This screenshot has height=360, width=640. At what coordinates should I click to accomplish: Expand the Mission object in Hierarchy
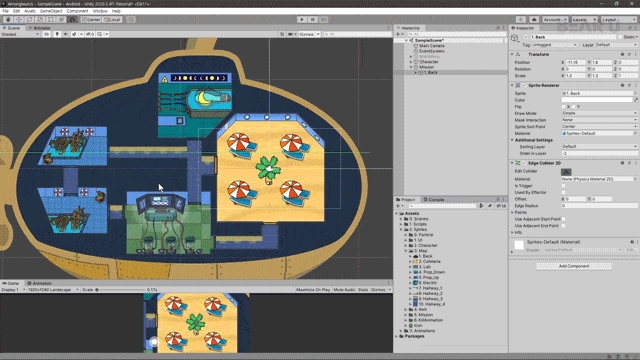(411, 67)
